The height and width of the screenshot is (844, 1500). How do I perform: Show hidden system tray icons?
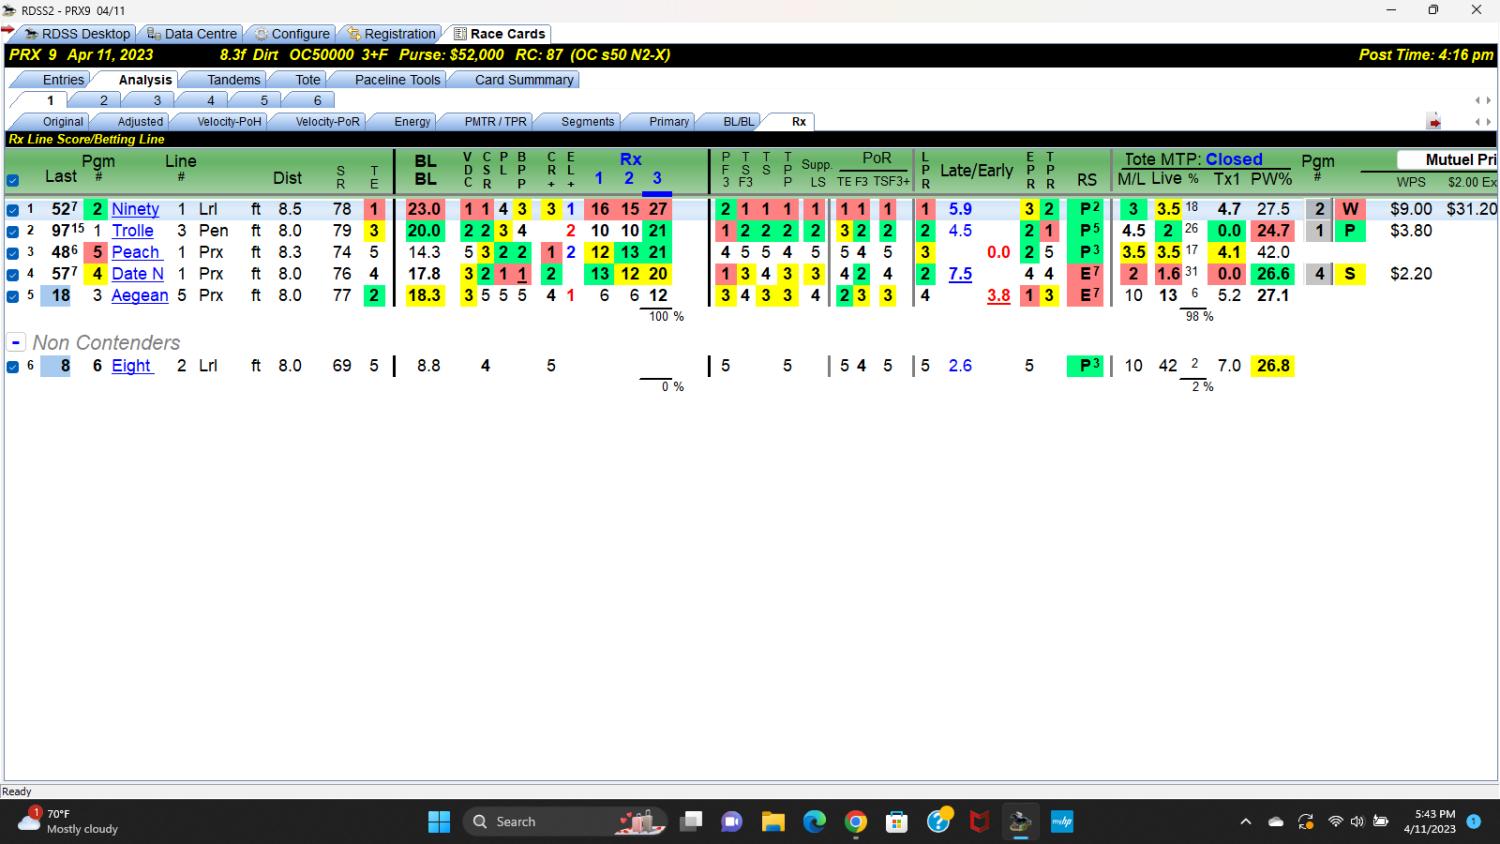pos(1245,822)
